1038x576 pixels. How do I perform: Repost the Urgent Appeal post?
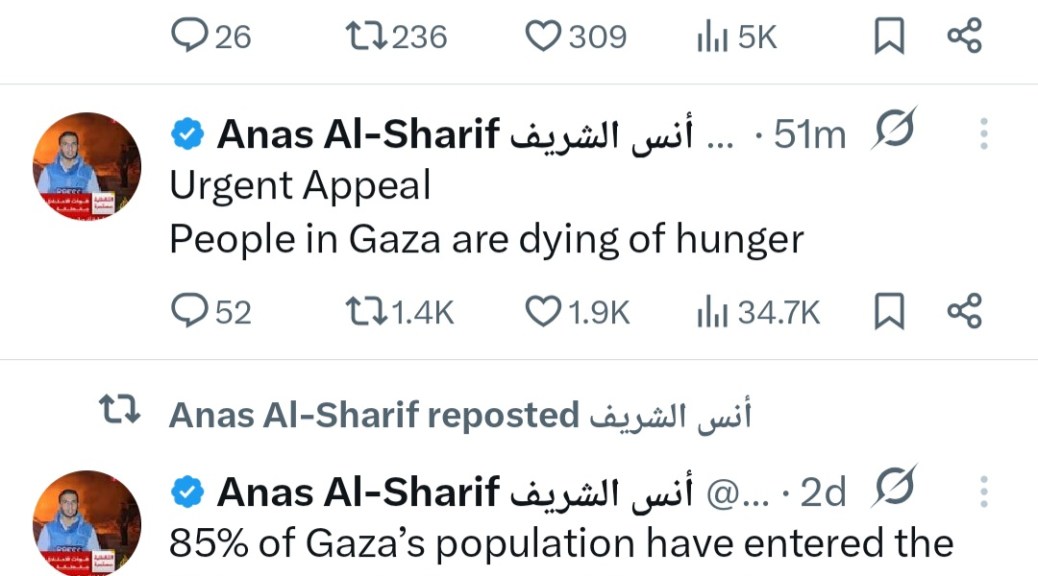(x=364, y=313)
